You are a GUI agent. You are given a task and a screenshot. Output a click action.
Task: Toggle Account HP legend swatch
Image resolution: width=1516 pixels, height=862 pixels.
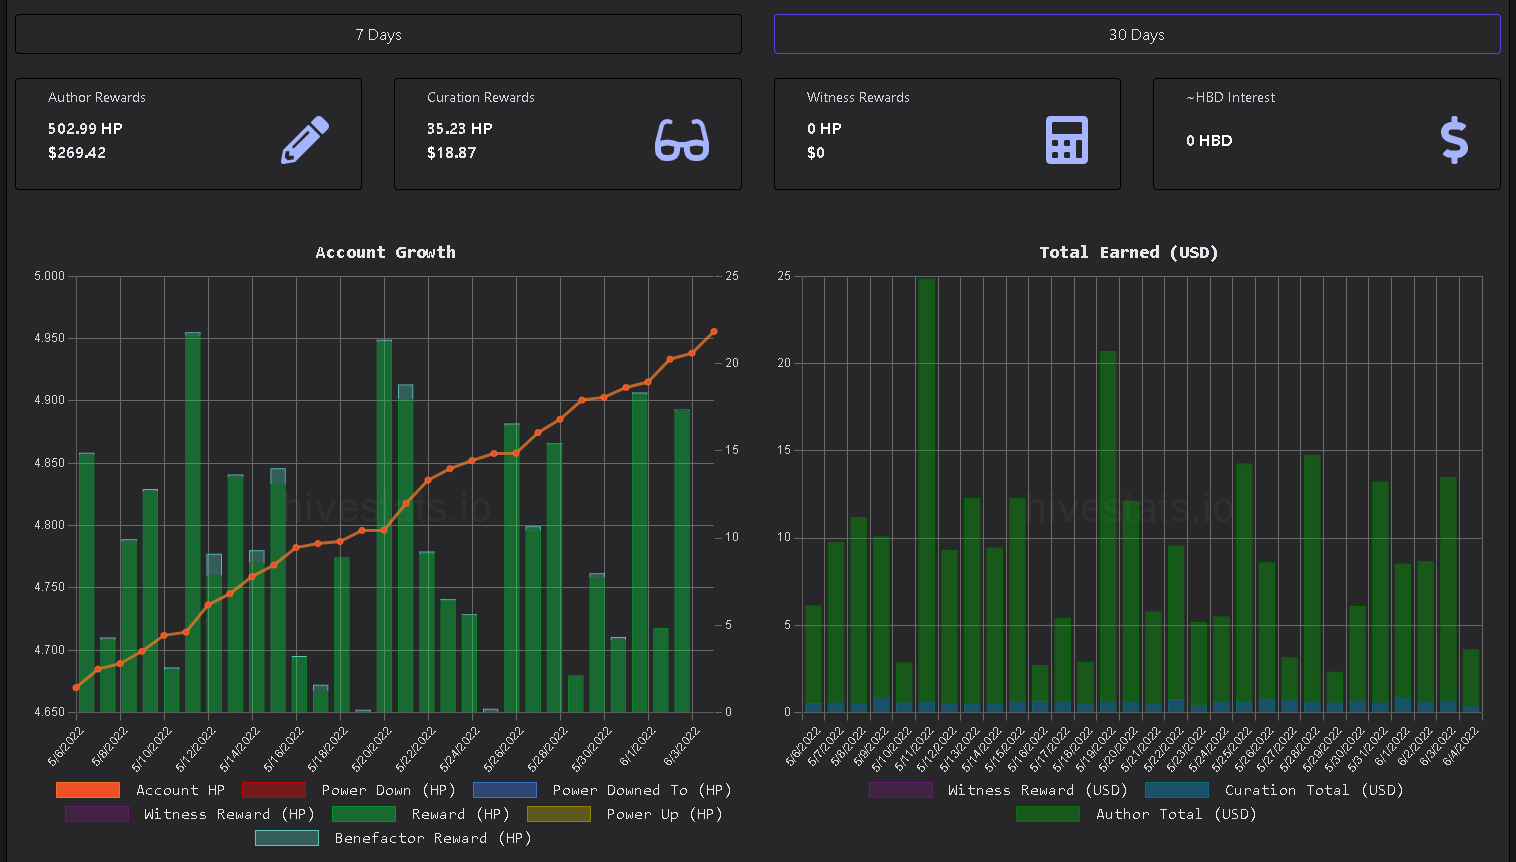click(x=88, y=790)
